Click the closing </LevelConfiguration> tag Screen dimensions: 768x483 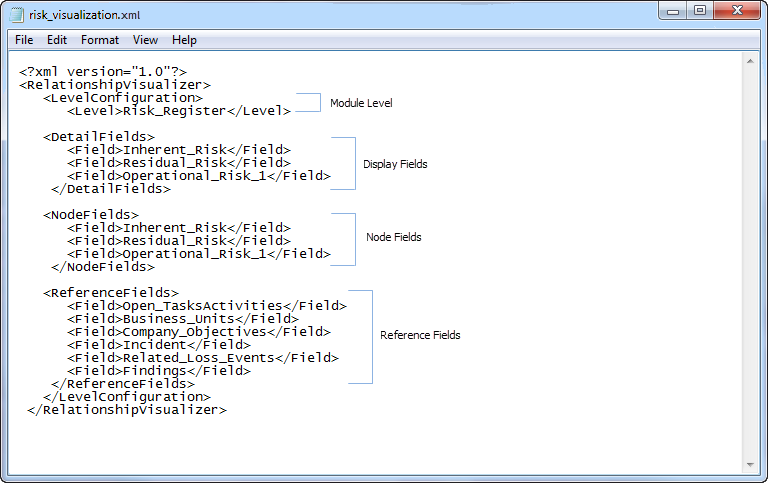(127, 397)
